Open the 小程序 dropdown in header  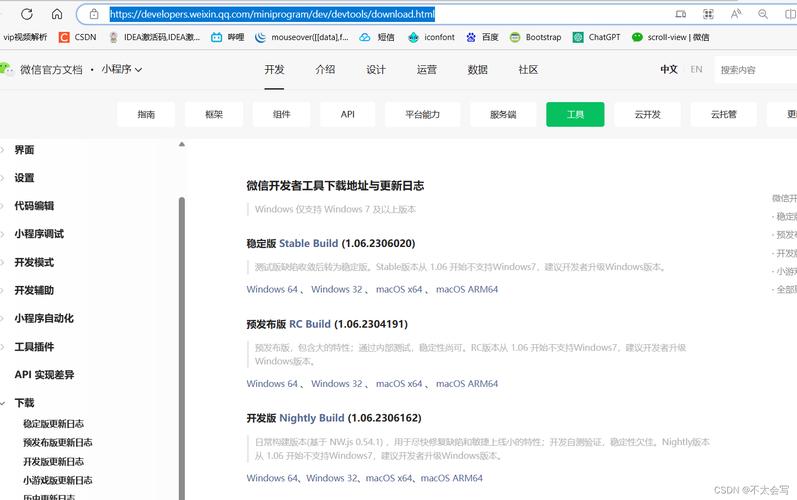(121, 69)
